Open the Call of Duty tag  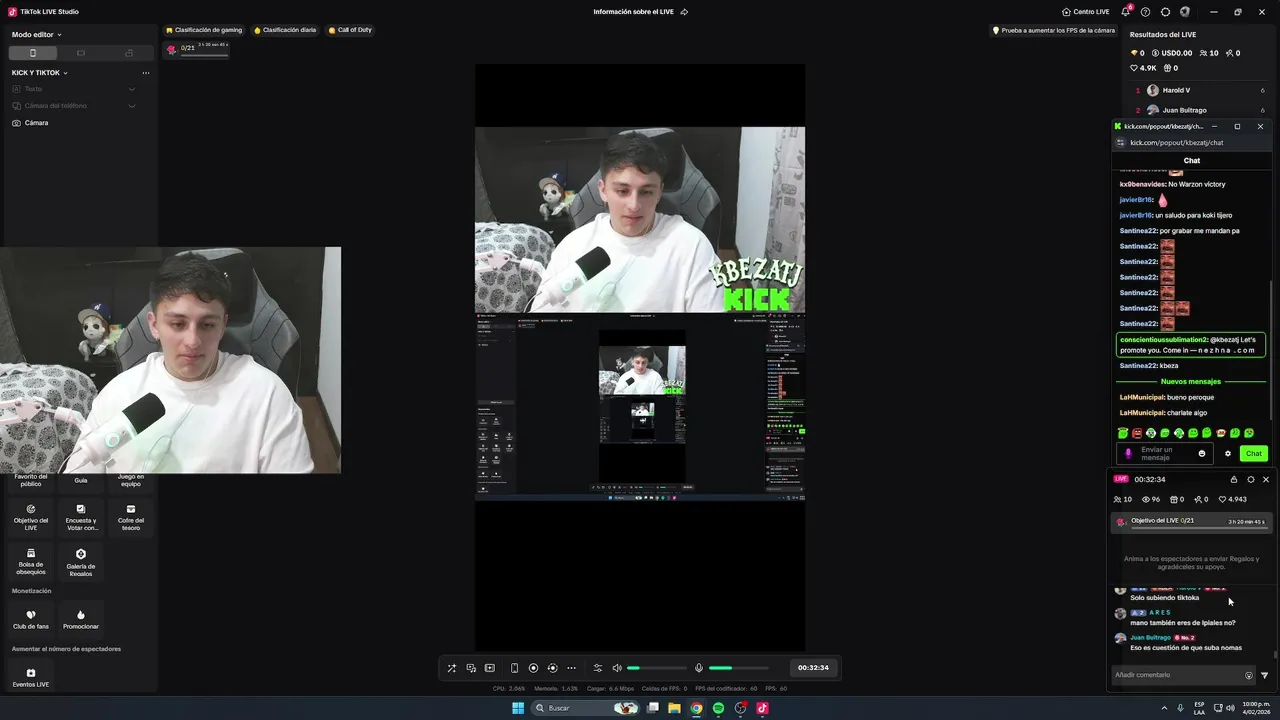[350, 30]
